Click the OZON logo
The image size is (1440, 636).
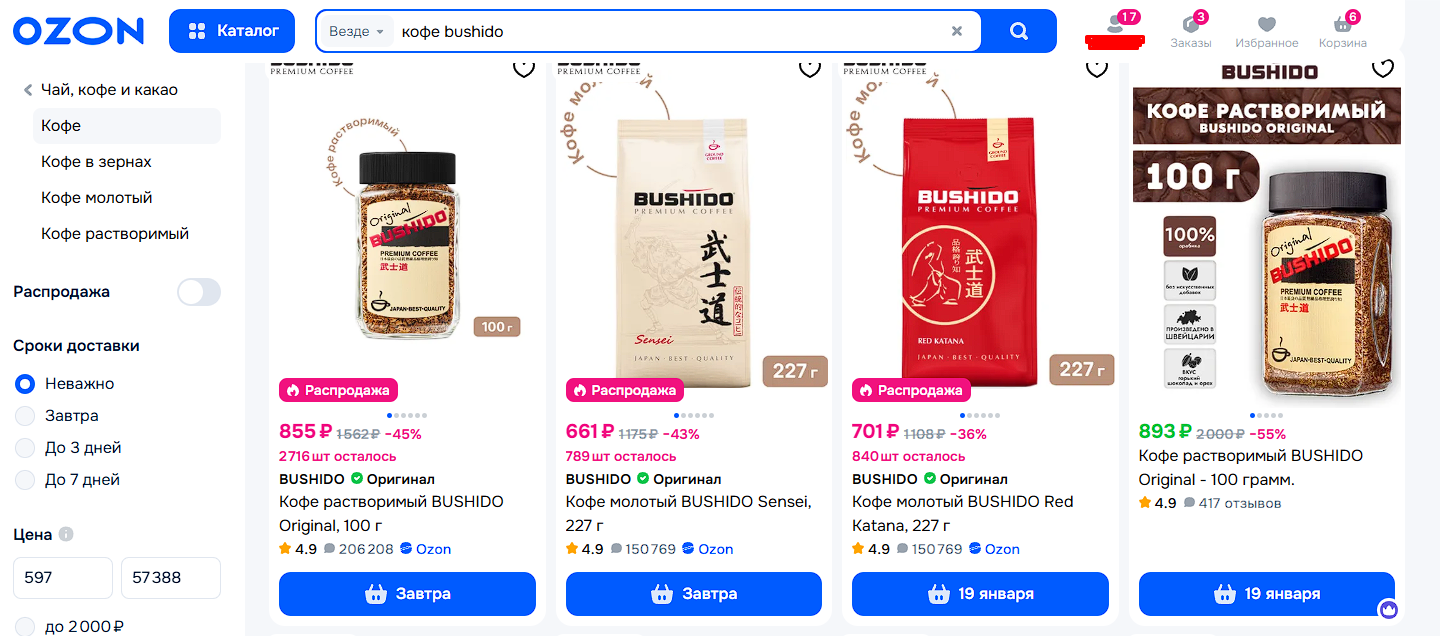78,31
